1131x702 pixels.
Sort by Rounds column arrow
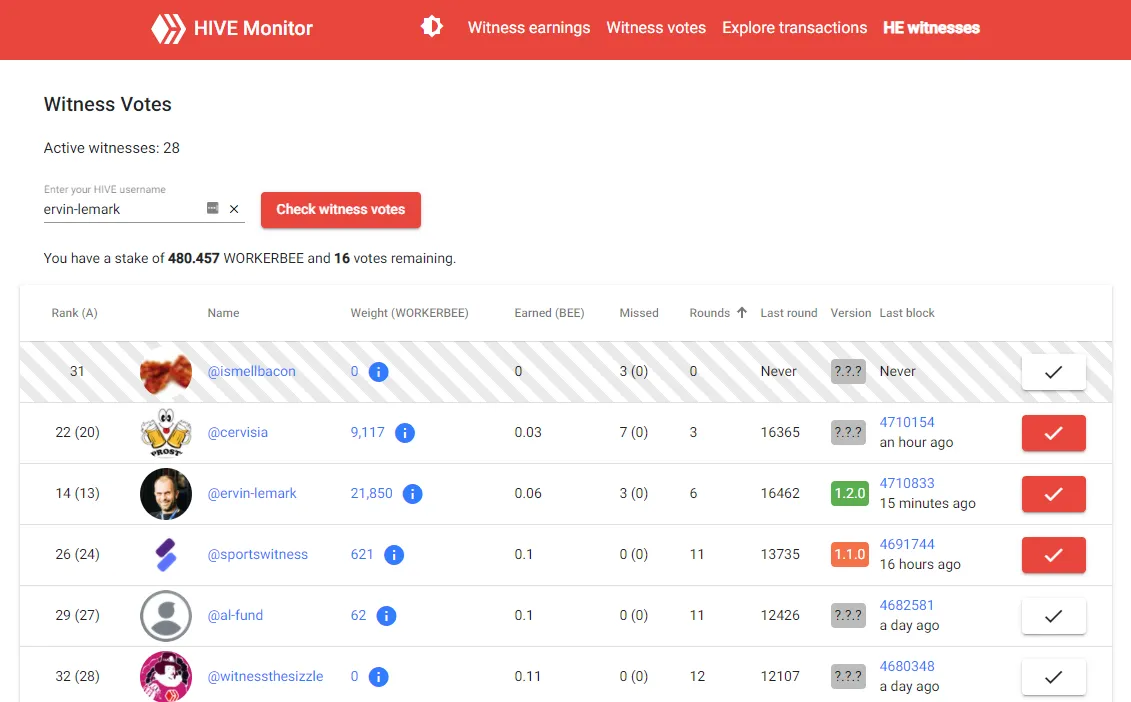point(742,313)
